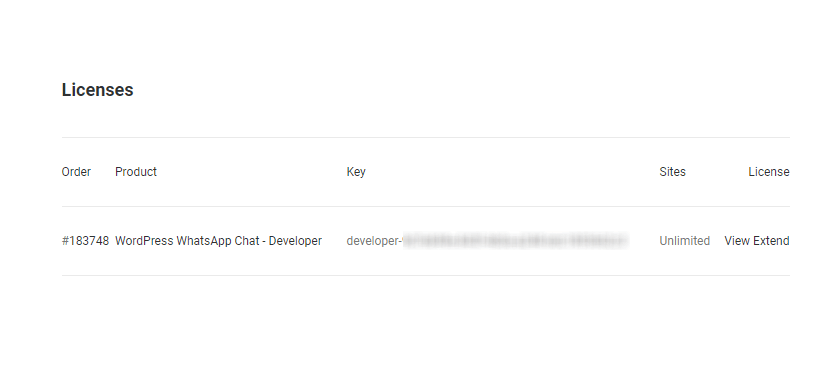Image resolution: width=823 pixels, height=385 pixels.
Task: Click the Order column header
Action: (76, 172)
